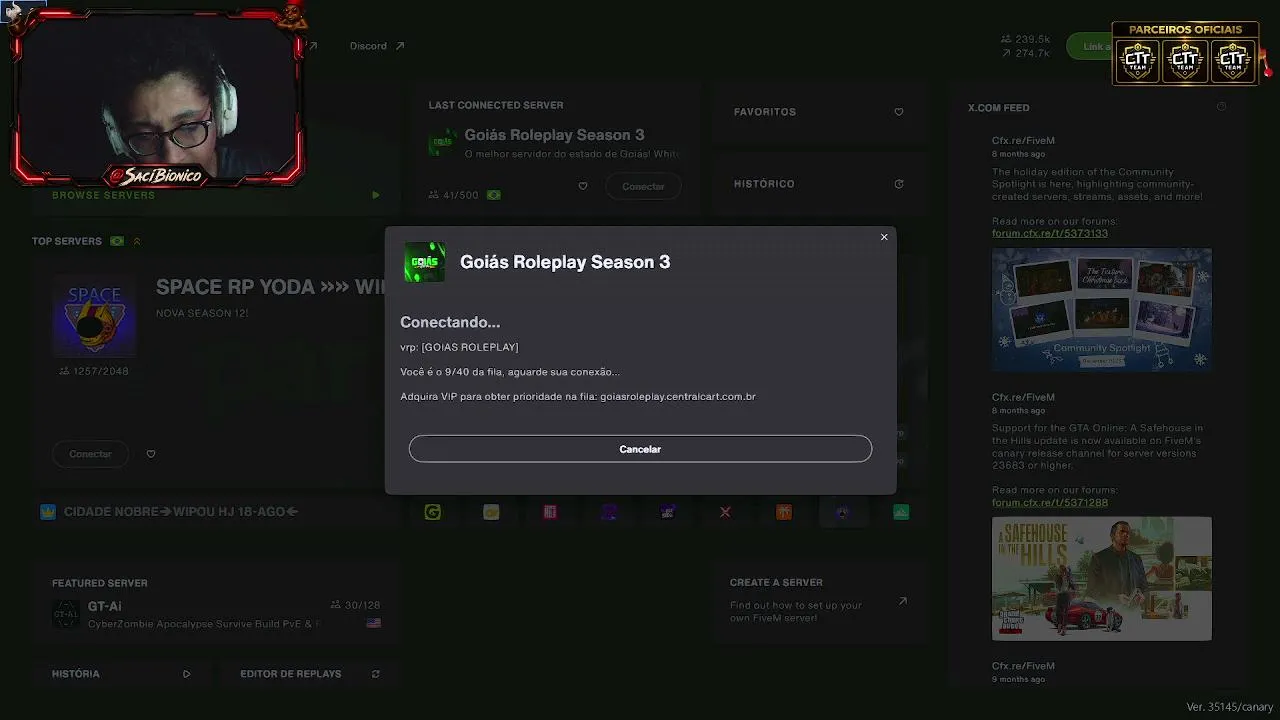Select the teal green server icon
Screen dimensions: 1280x720
901,512
